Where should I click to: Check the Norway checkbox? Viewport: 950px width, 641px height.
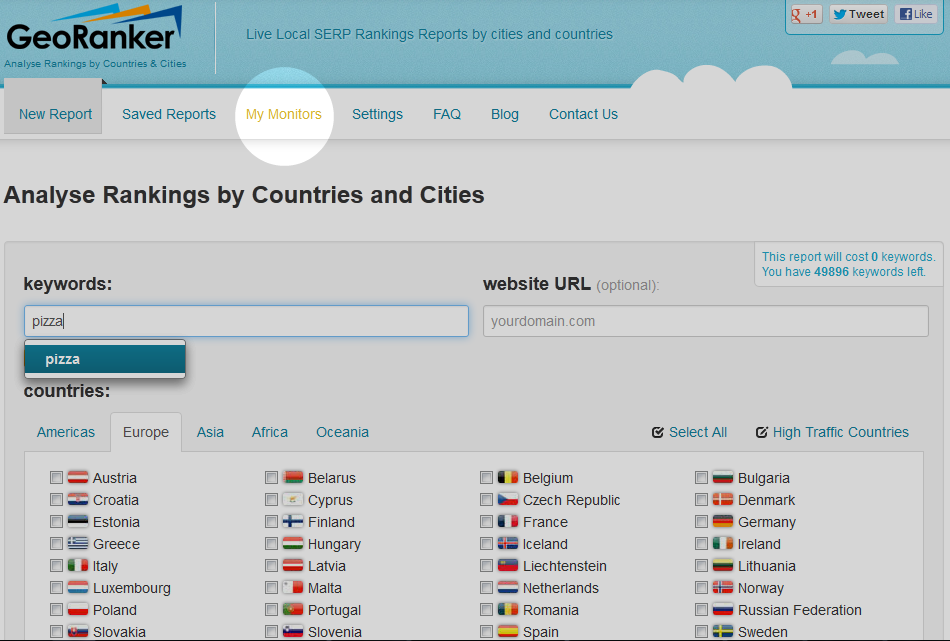(702, 588)
